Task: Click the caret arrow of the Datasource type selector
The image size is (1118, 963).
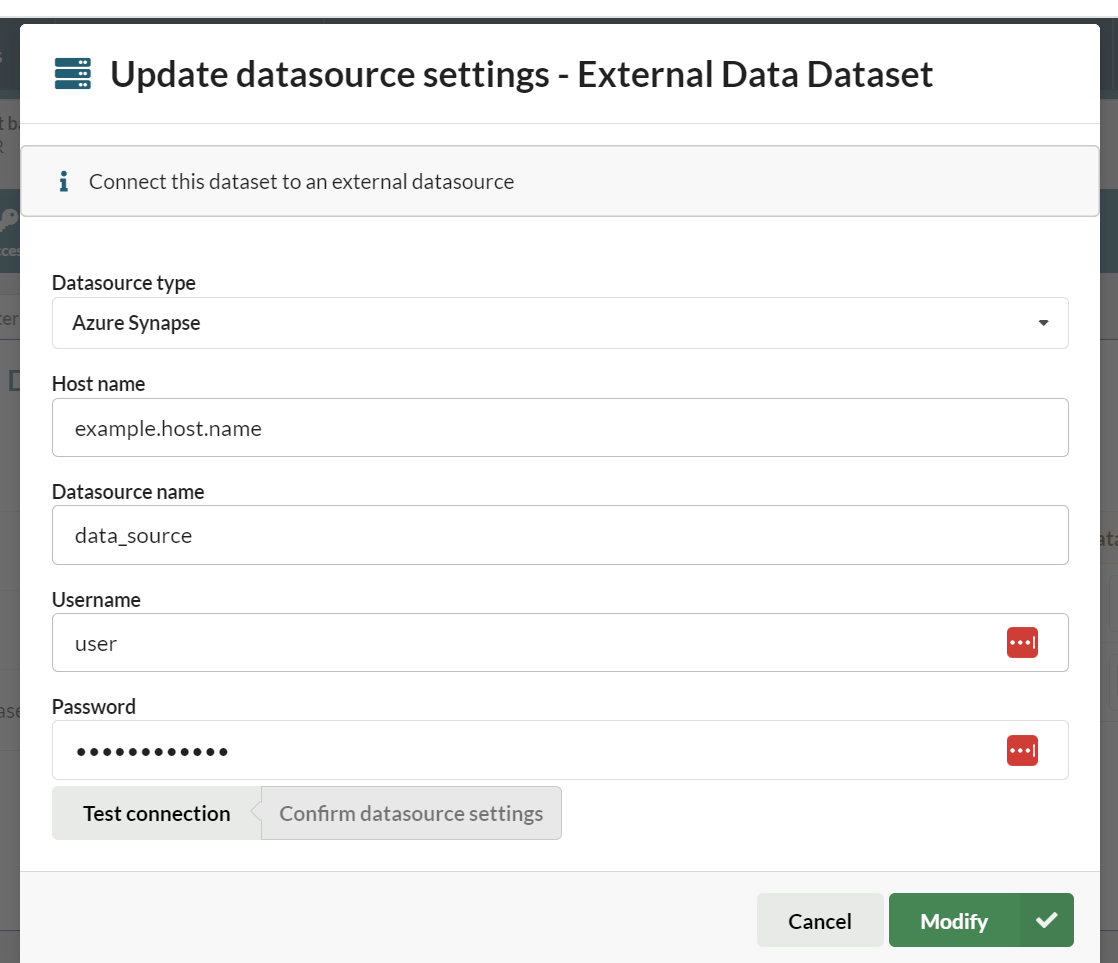Action: pos(1043,323)
